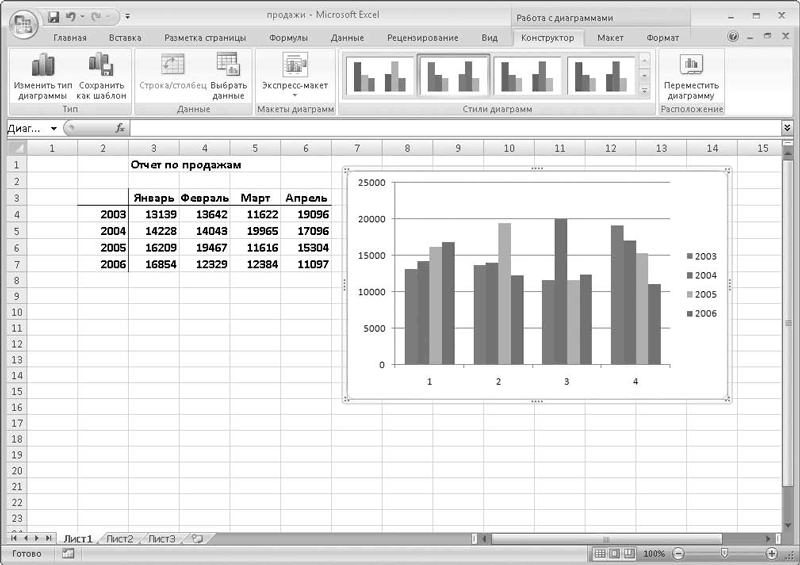Click the zoom in plus button
This screenshot has width=800, height=565.
772,553
